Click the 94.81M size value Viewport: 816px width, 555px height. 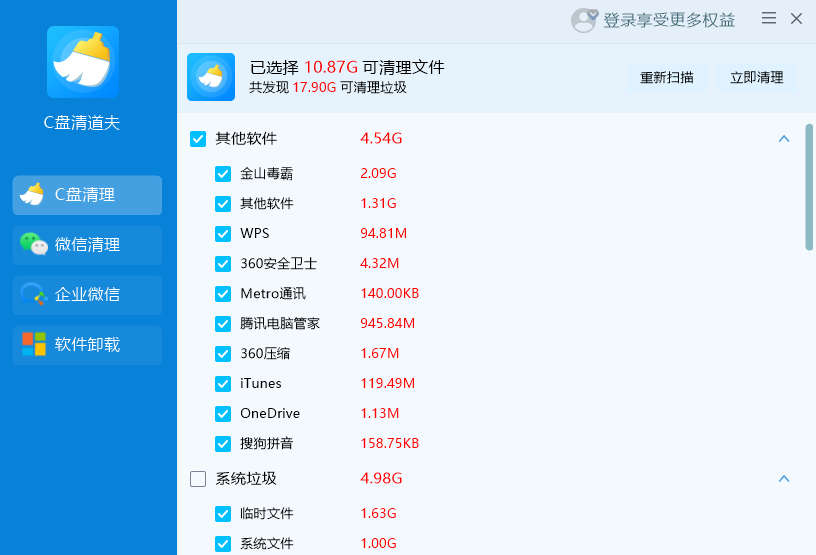(x=384, y=233)
